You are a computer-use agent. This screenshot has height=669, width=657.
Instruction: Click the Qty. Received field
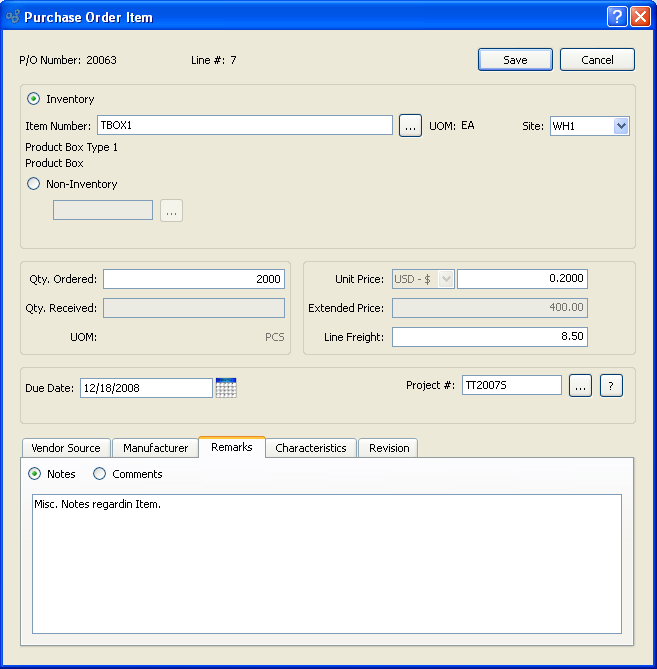tap(194, 308)
